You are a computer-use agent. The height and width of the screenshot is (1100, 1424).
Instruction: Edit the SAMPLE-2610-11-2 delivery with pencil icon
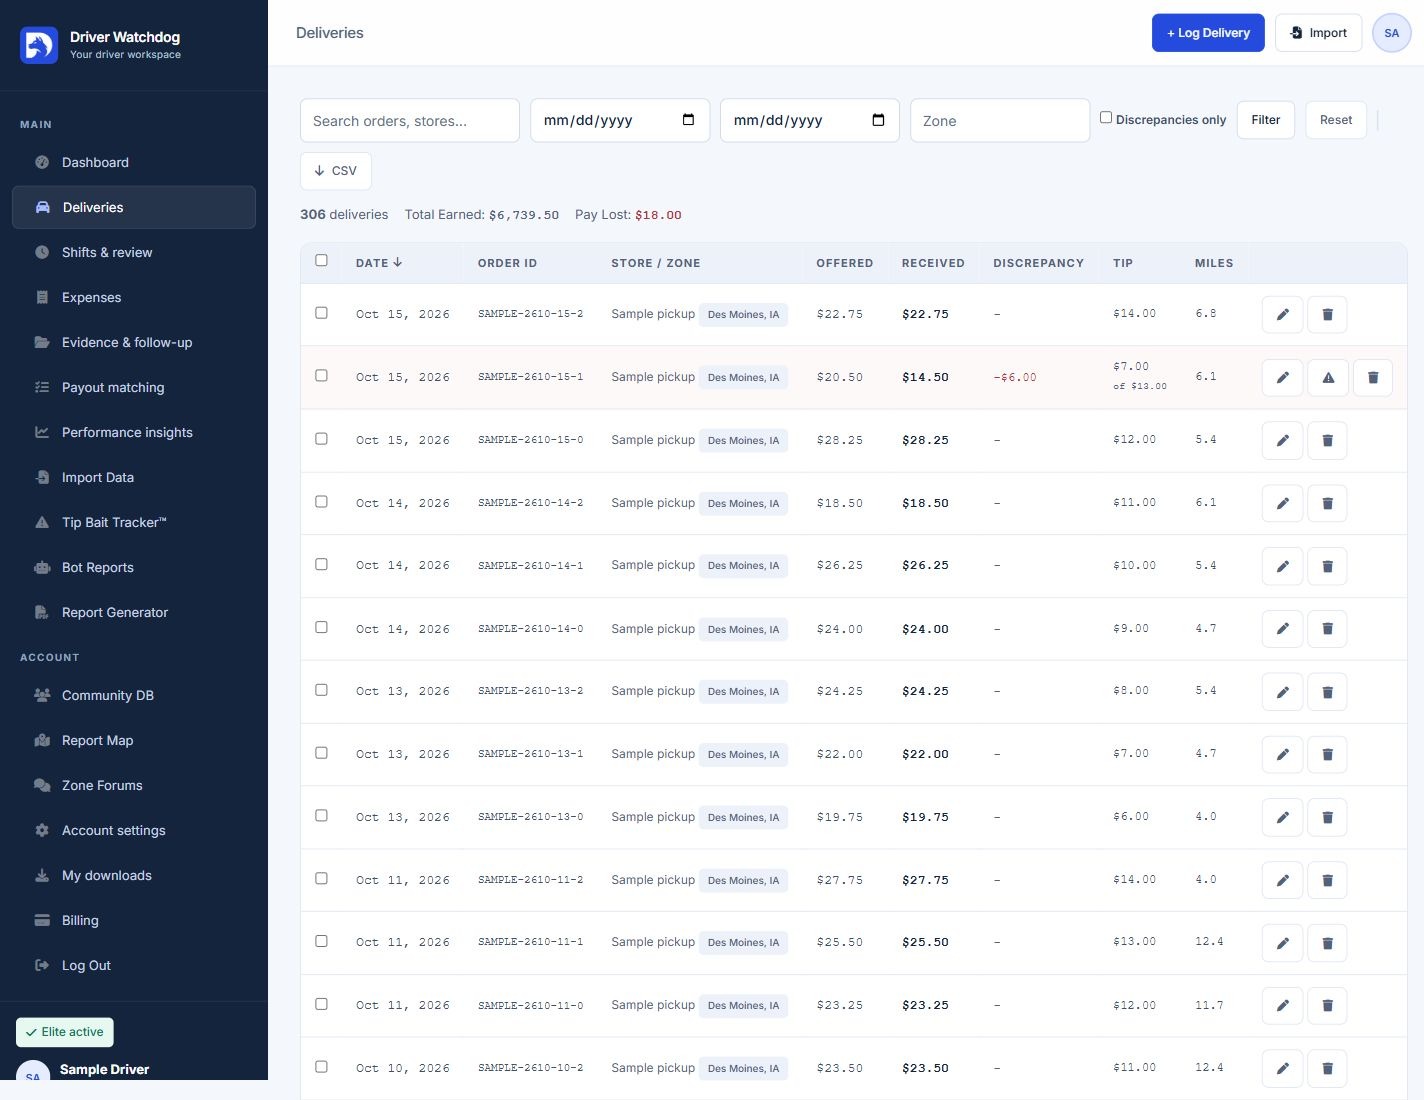click(1282, 881)
